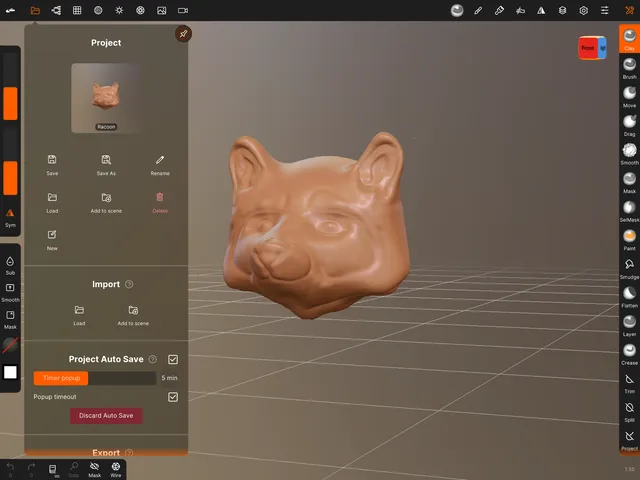Select the Paint tool

tap(629, 240)
